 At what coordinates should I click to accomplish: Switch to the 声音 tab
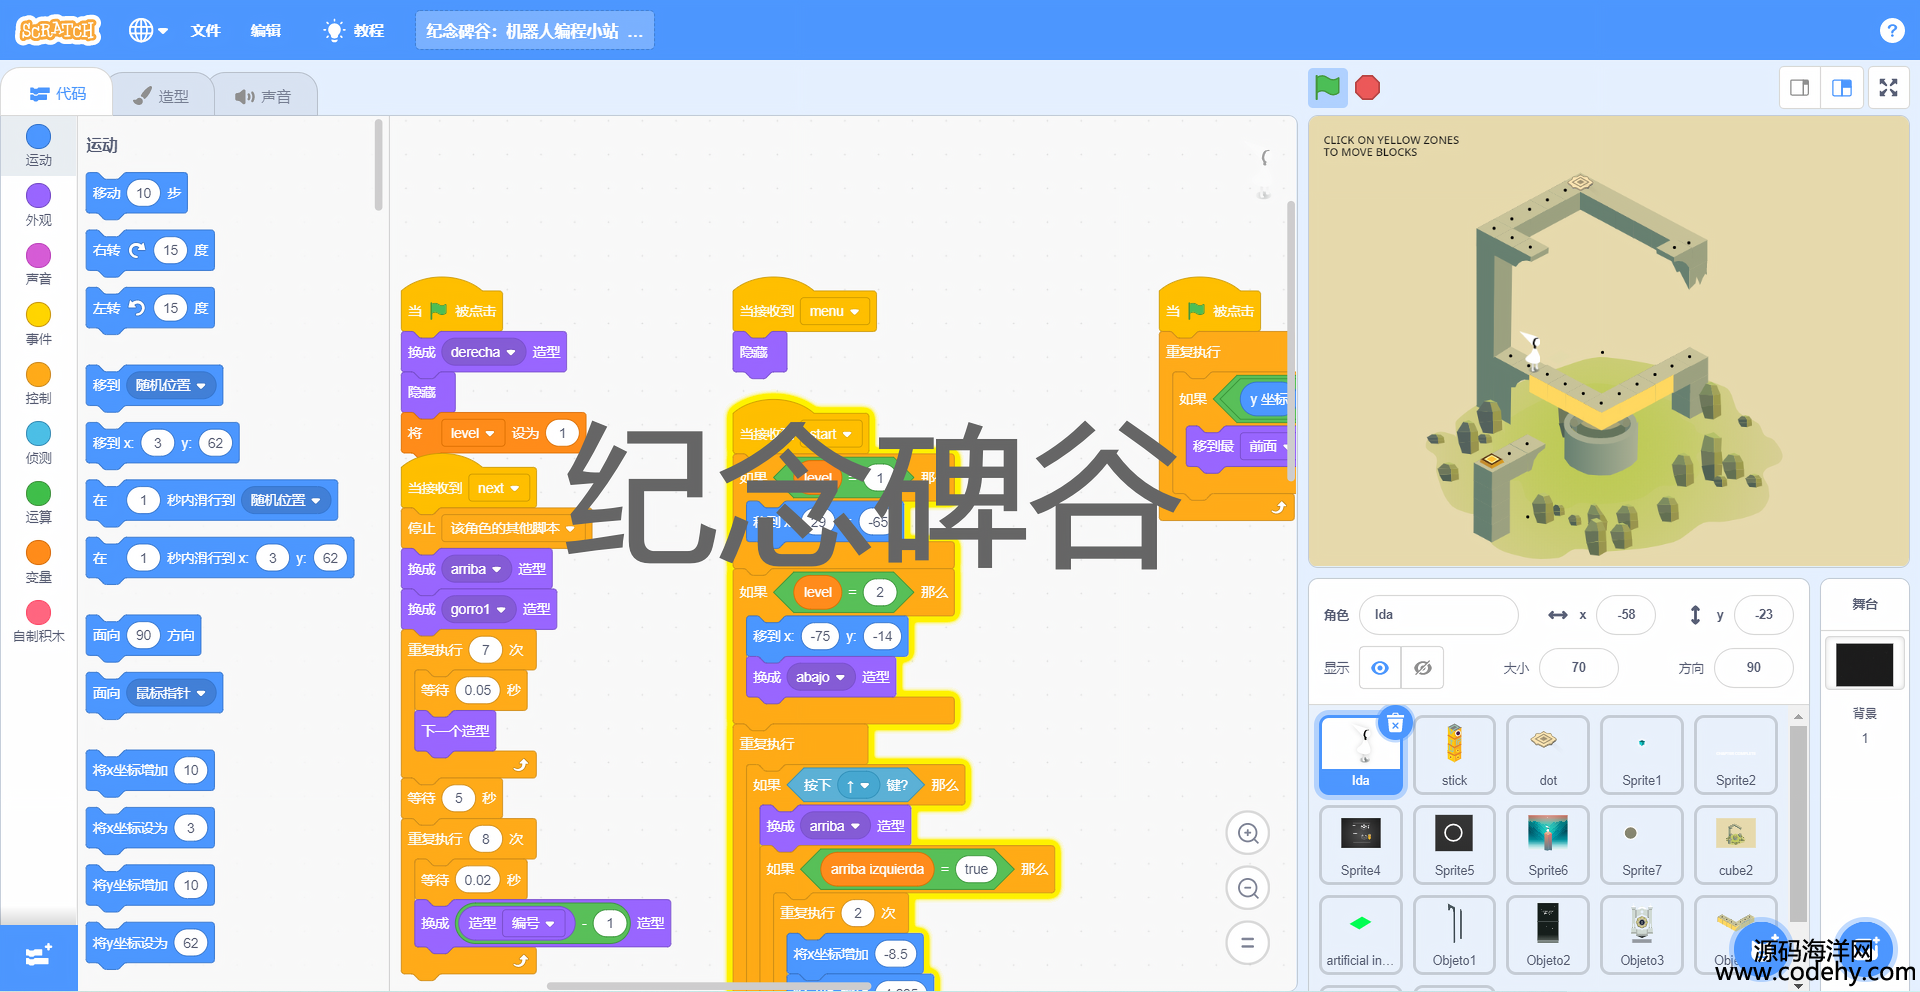pyautogui.click(x=264, y=95)
